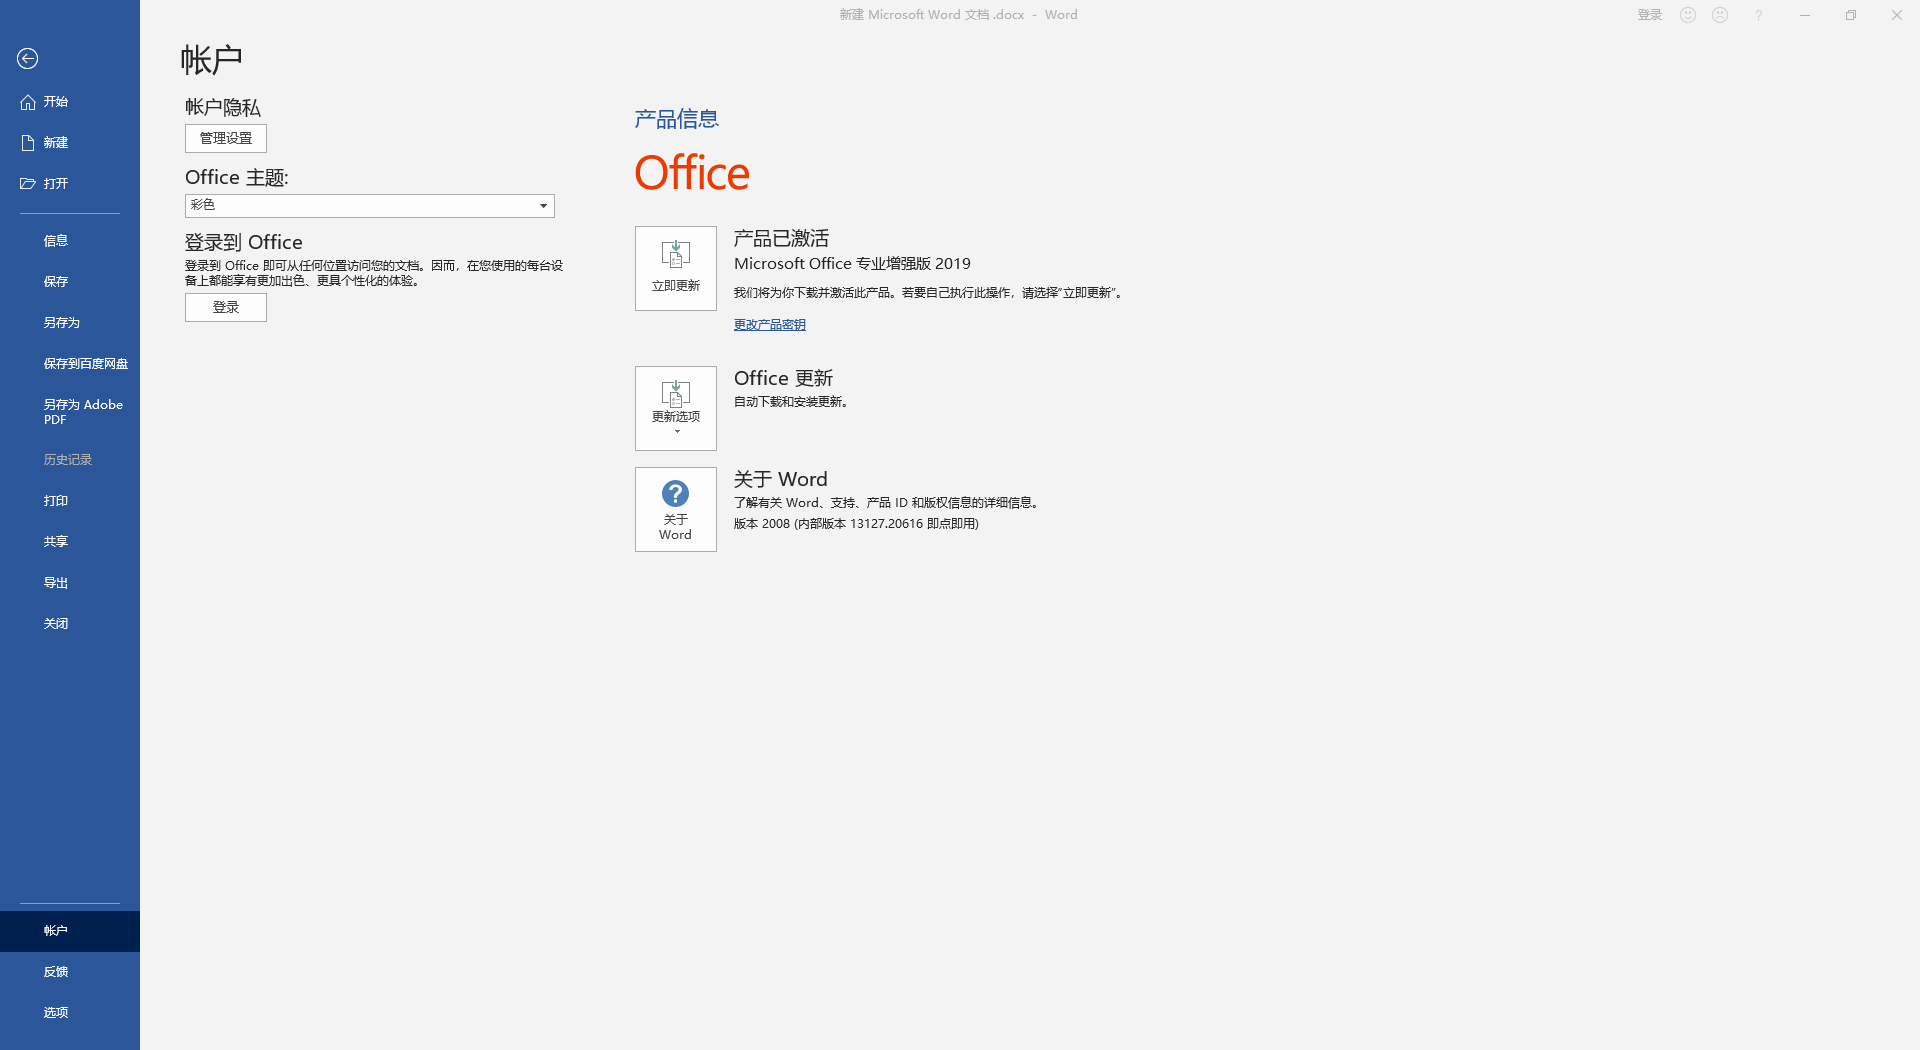The width and height of the screenshot is (1920, 1050).
Task: Open the 反馈 page
Action: click(70, 972)
